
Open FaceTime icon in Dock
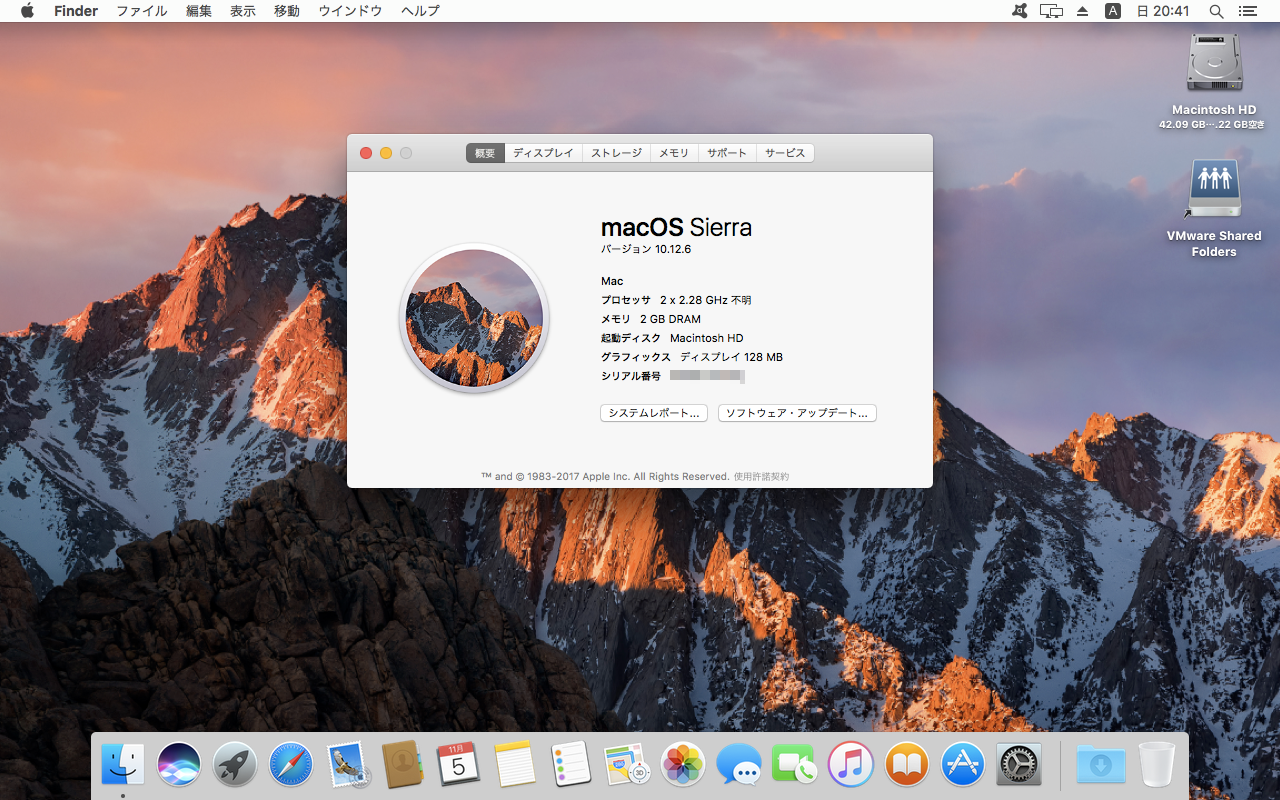click(x=795, y=765)
